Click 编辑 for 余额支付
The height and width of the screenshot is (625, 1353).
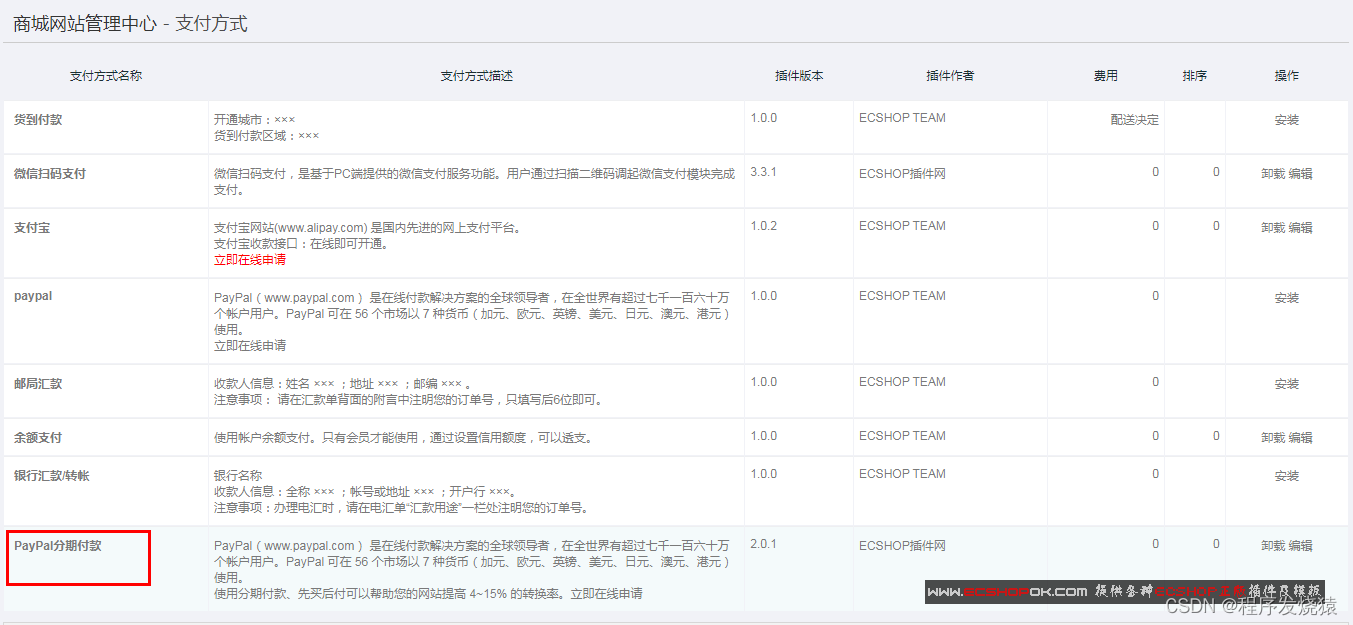pyautogui.click(x=1299, y=437)
